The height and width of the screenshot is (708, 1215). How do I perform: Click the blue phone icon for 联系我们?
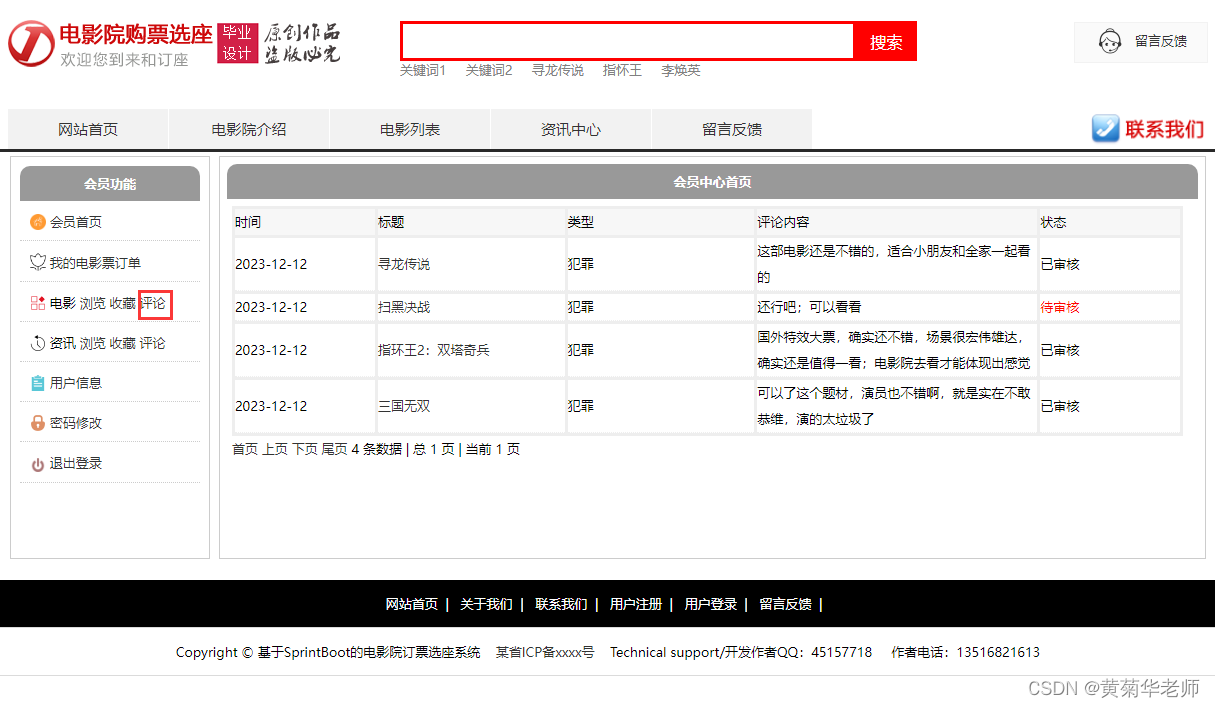1105,129
